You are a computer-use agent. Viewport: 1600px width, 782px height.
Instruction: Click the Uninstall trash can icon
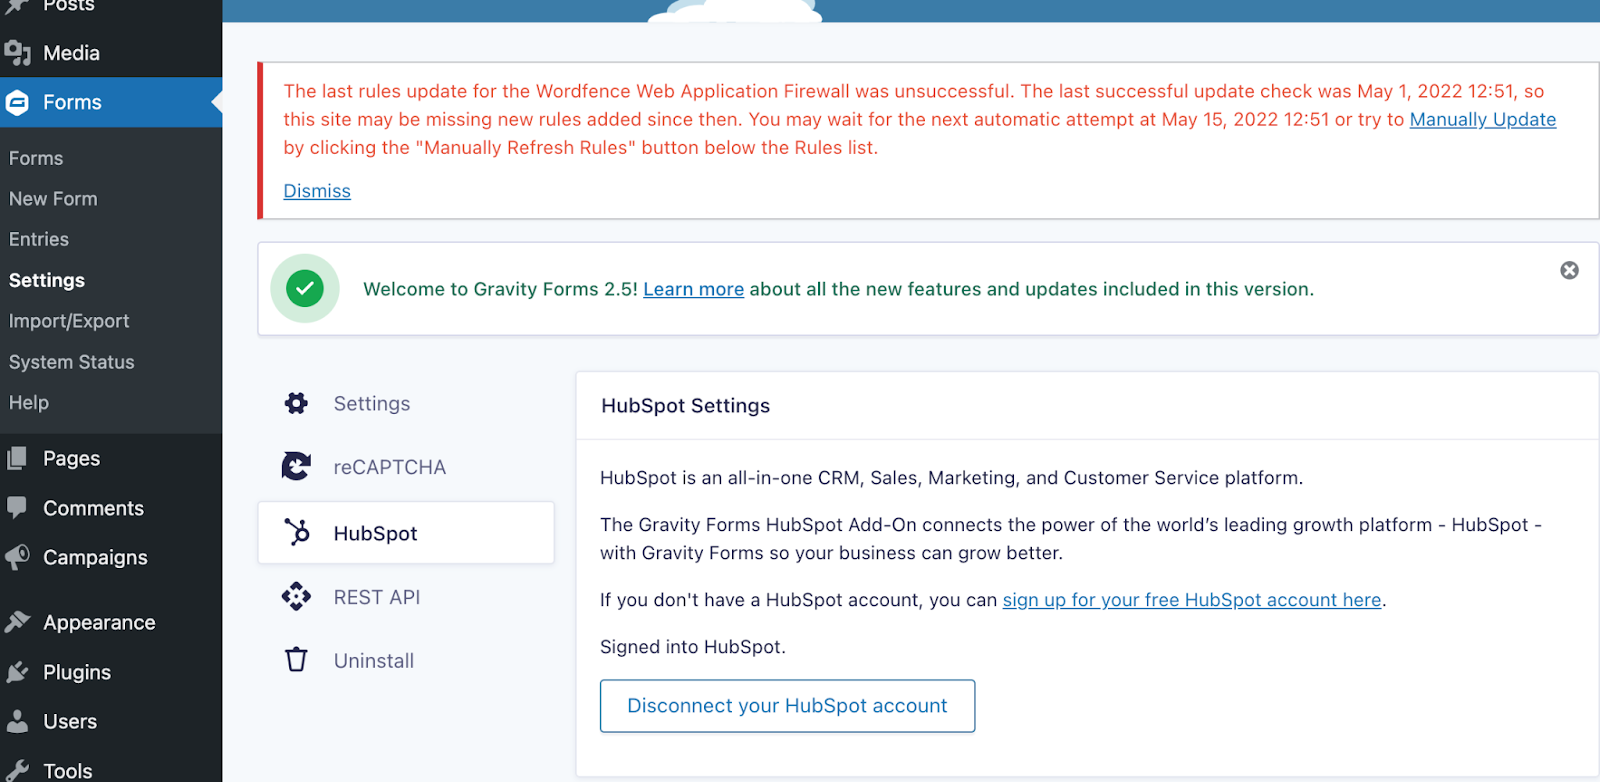[x=296, y=660]
